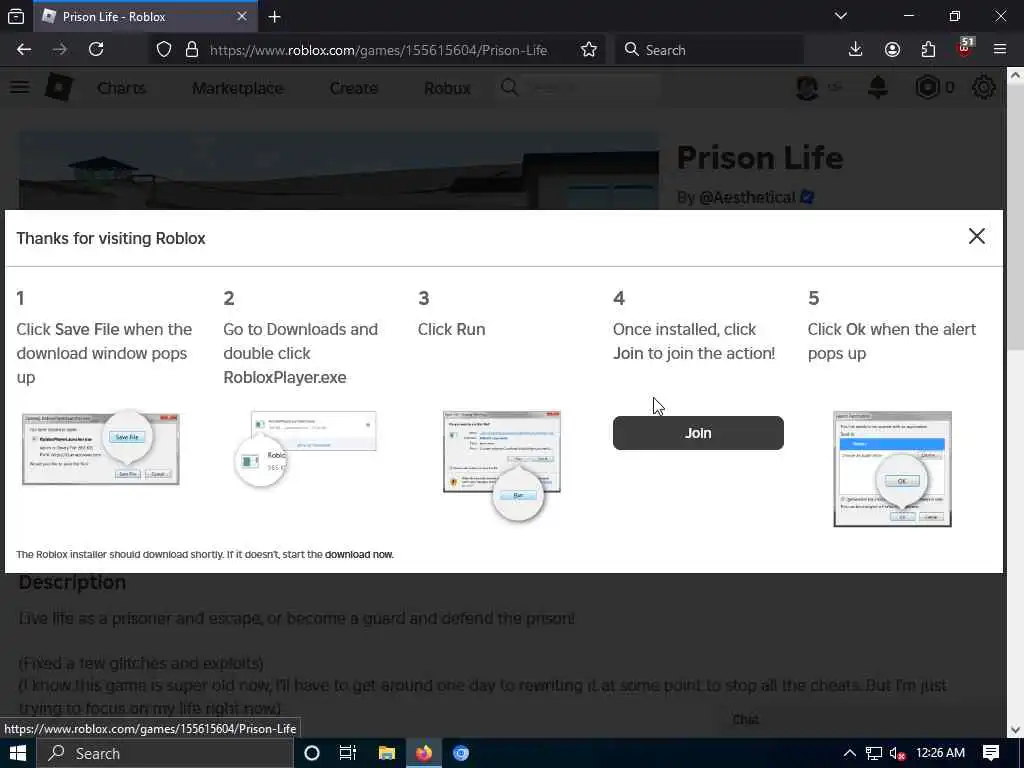Click the browser forward arrow
The height and width of the screenshot is (768, 1024).
point(60,50)
